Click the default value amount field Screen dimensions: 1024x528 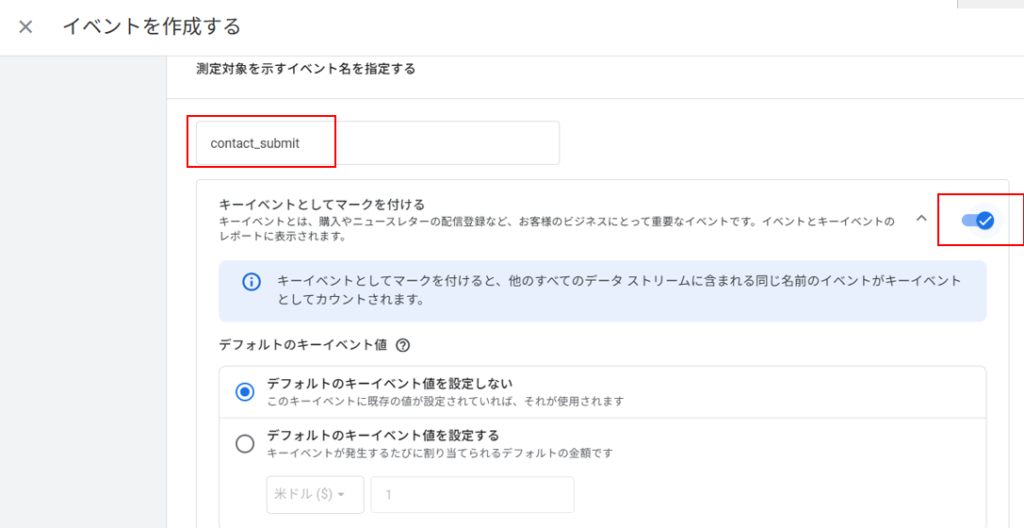point(472,495)
